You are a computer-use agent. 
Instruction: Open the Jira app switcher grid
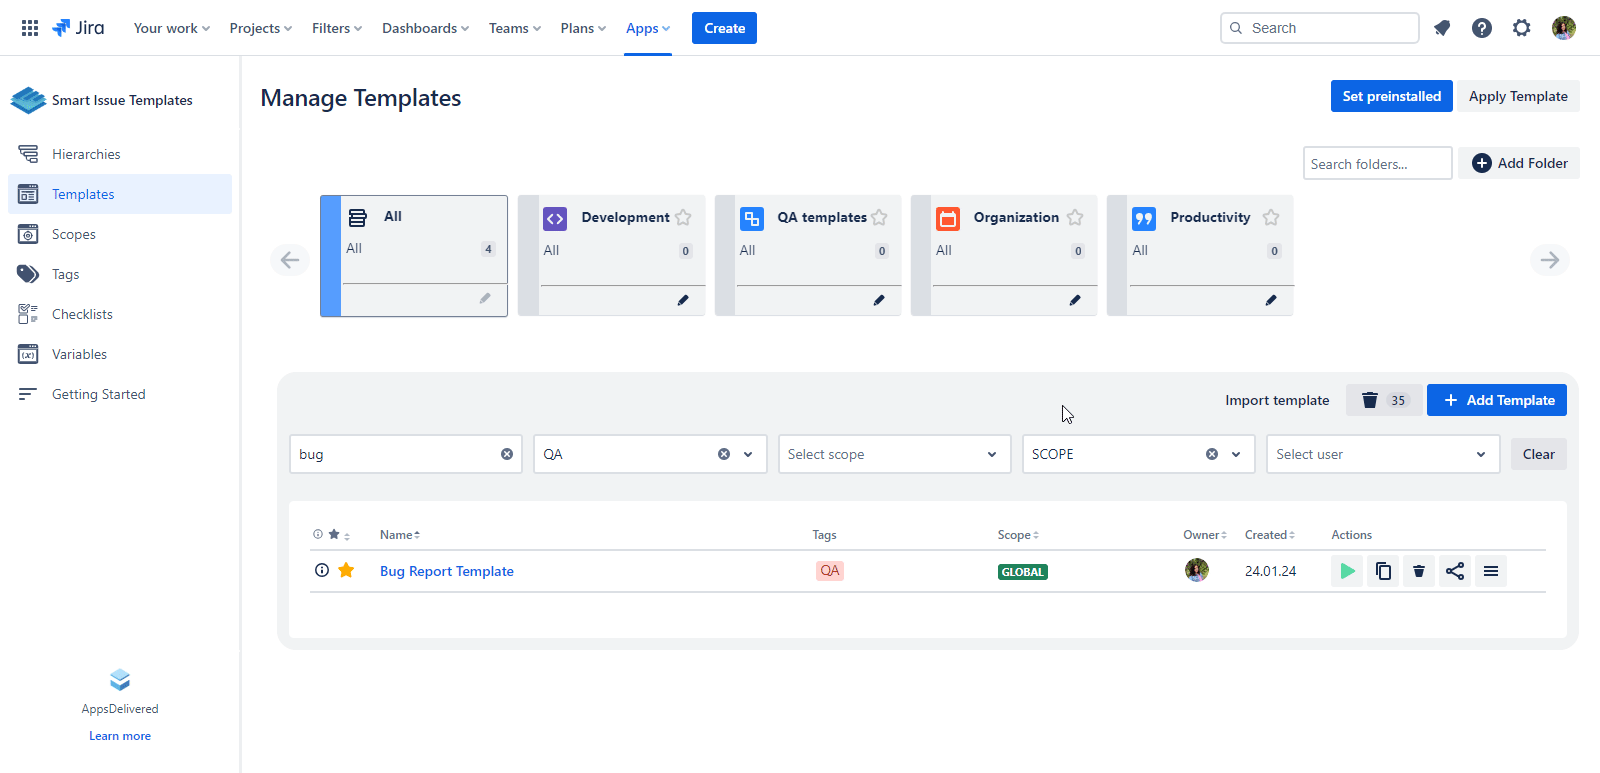(x=30, y=28)
